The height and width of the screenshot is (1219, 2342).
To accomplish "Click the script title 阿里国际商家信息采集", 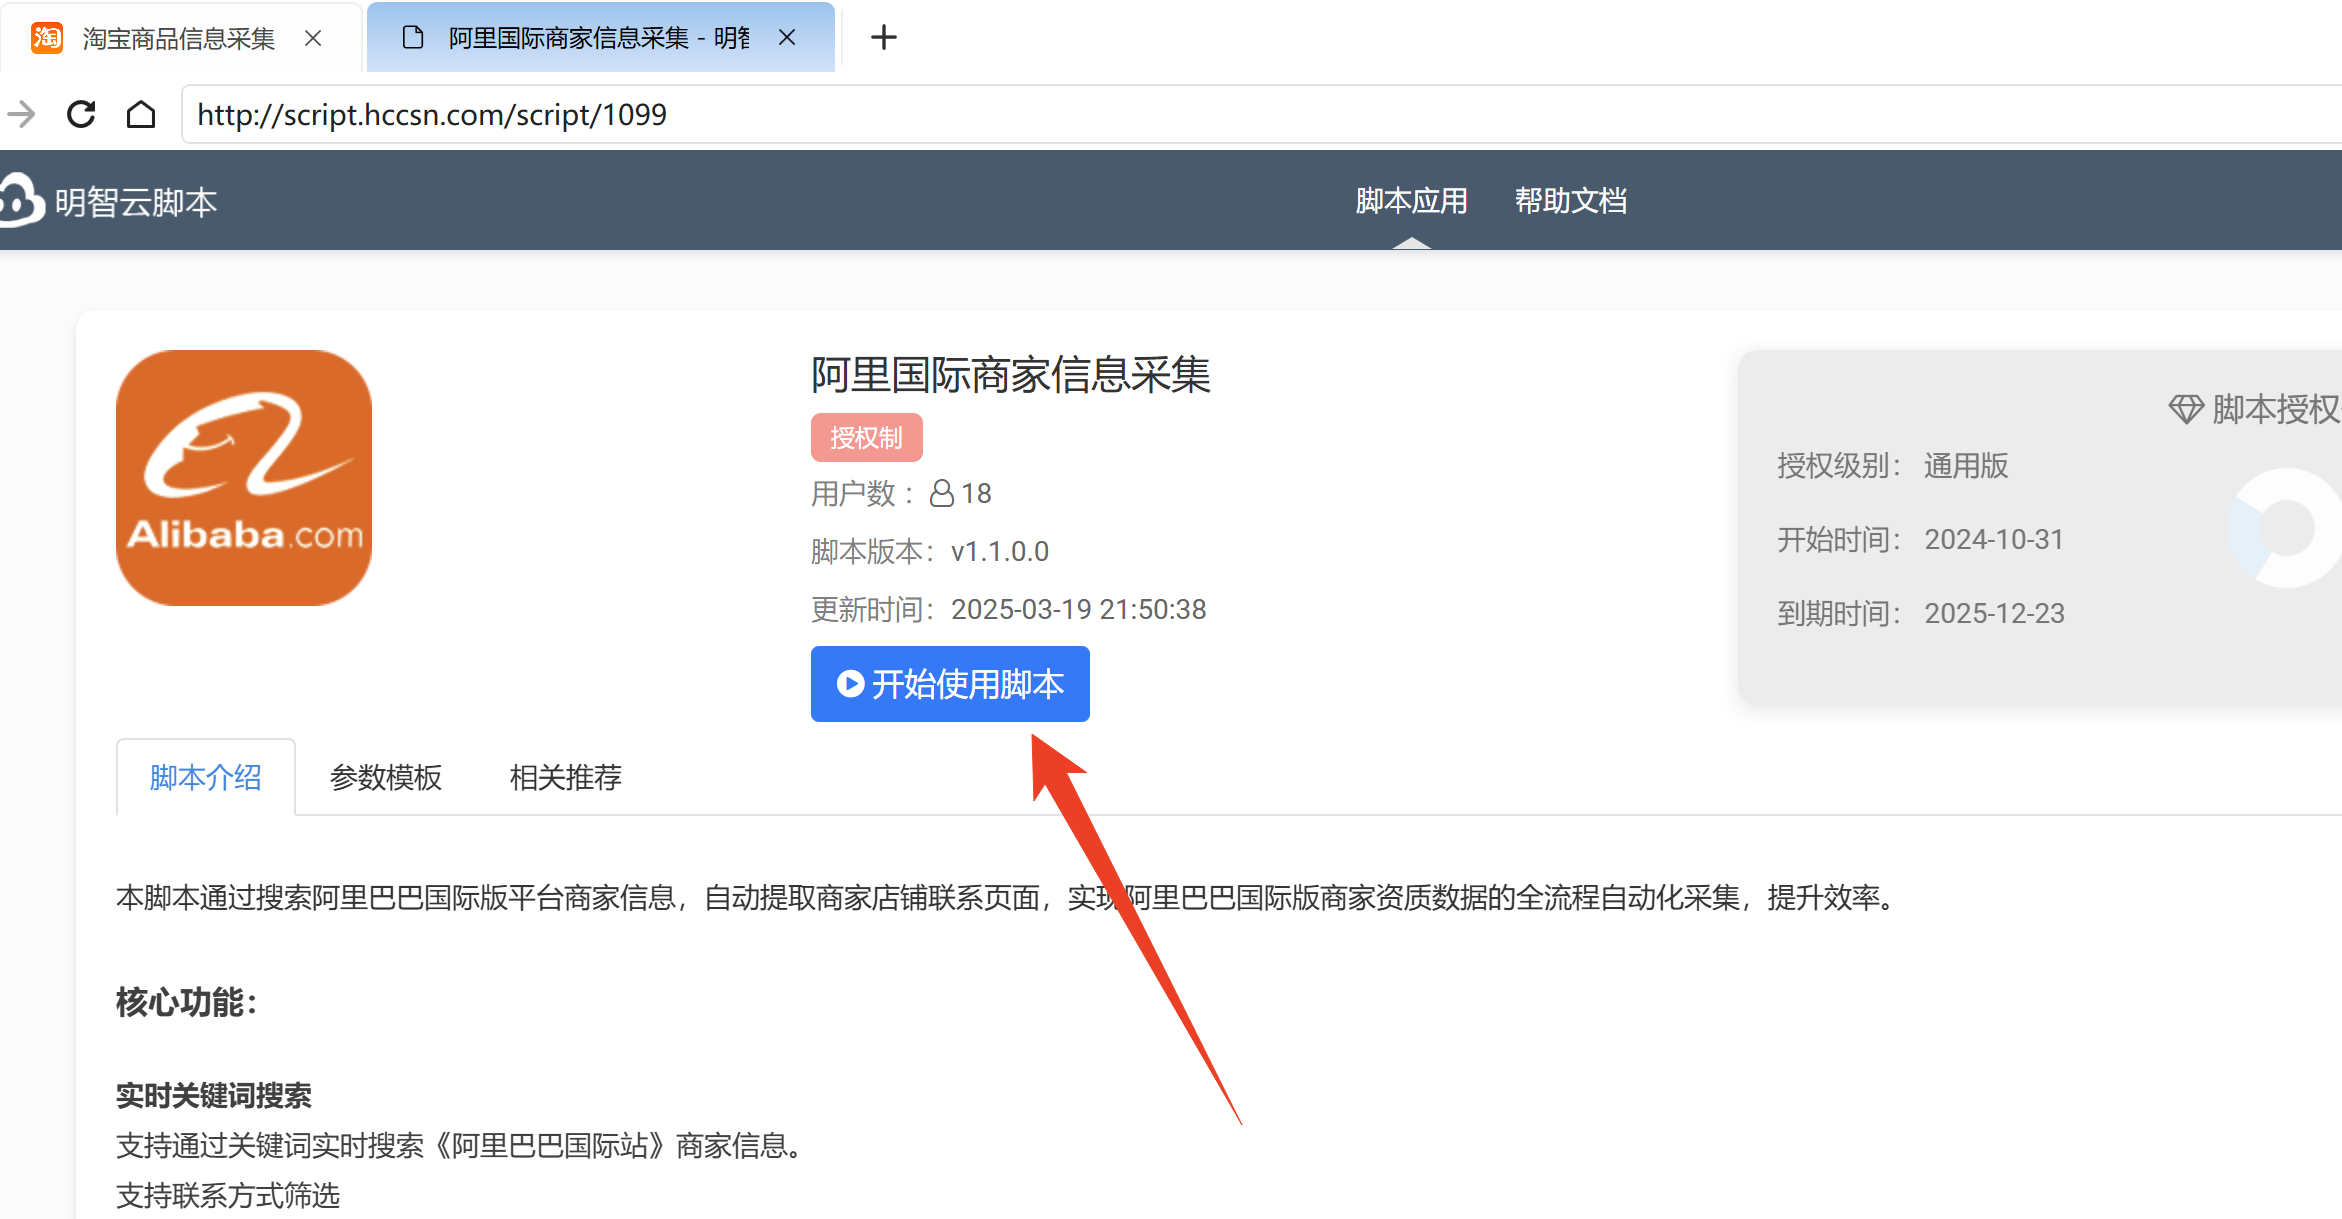I will 1011,375.
